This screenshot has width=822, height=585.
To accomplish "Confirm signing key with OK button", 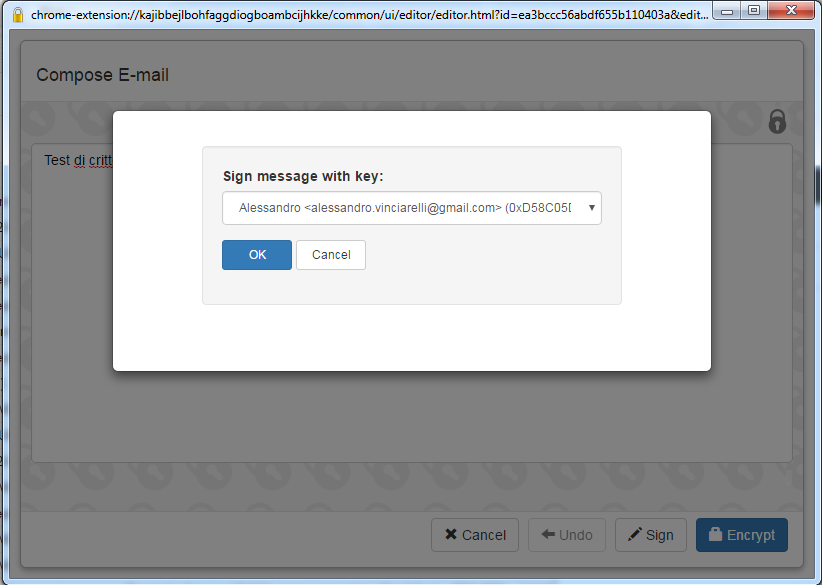I will point(257,255).
